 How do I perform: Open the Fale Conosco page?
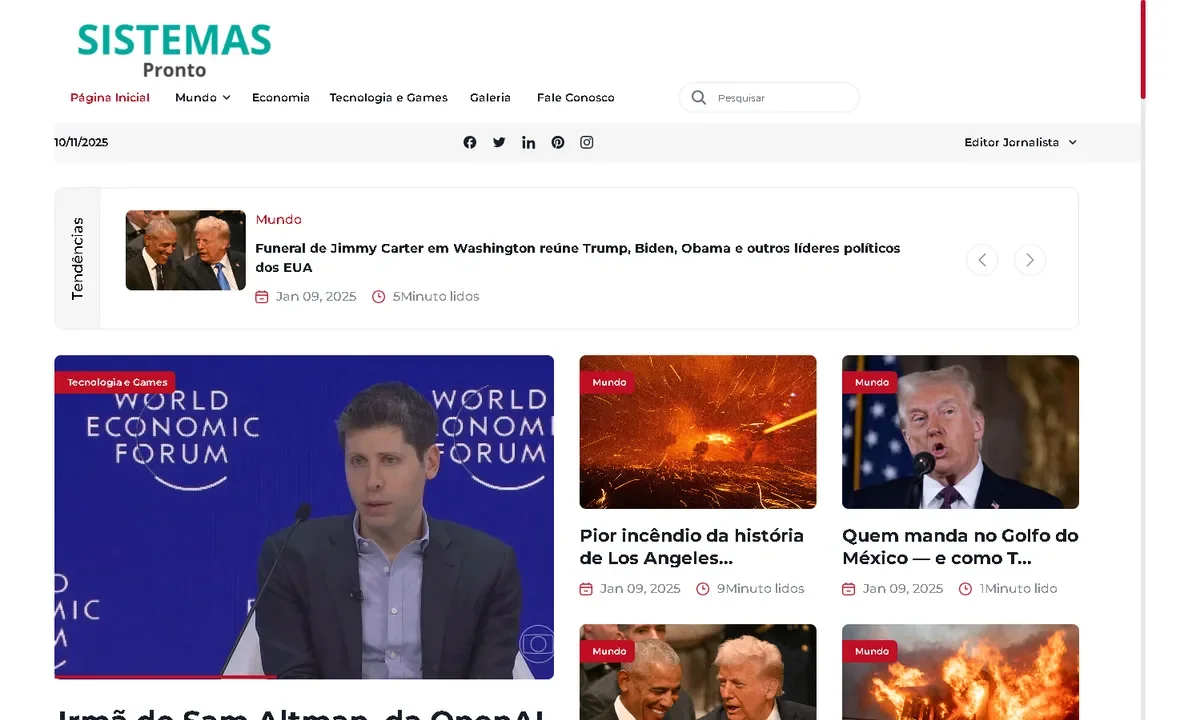click(575, 97)
